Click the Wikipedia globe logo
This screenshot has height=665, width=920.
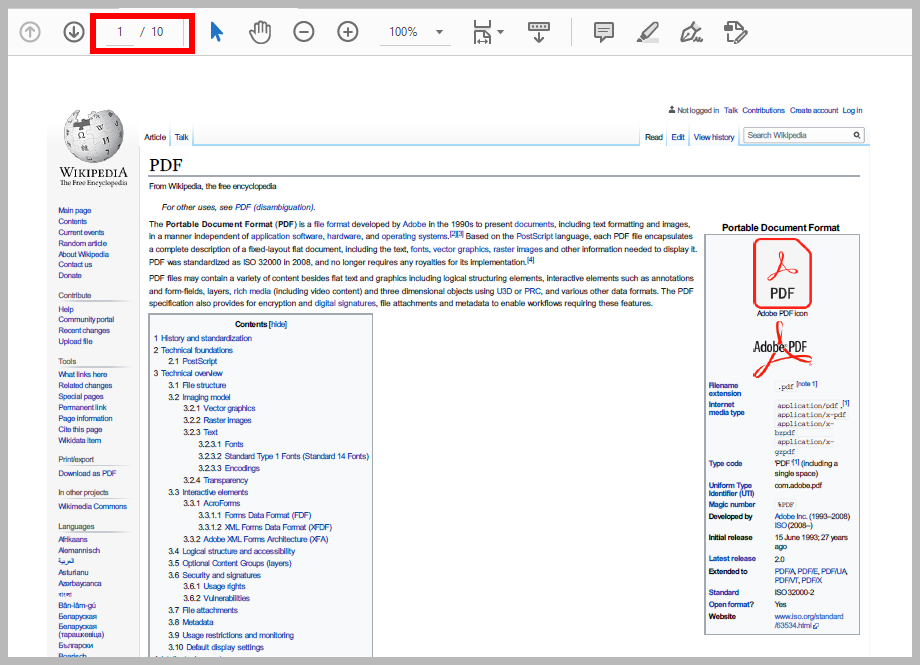pos(94,136)
